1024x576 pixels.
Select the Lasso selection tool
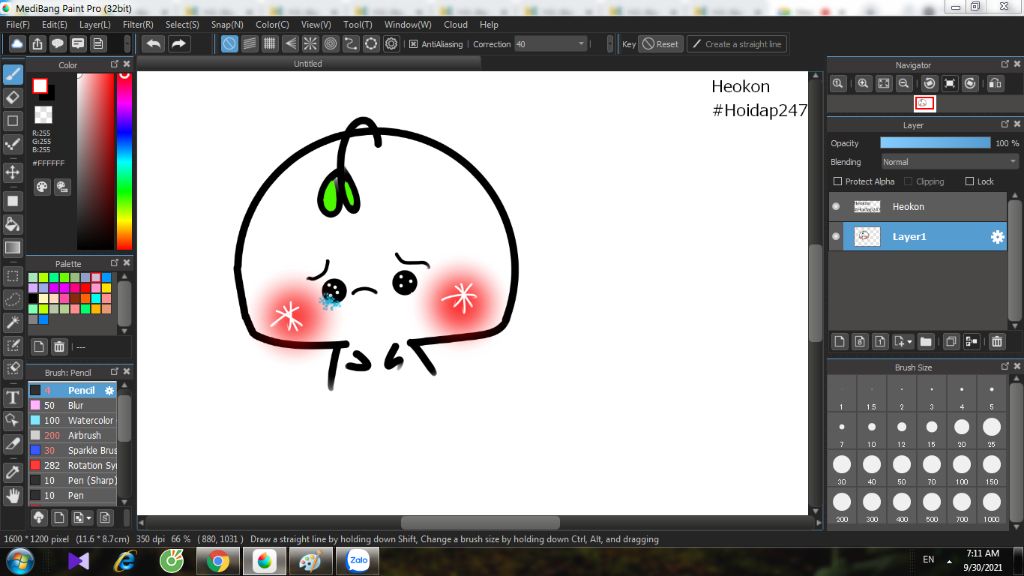click(12, 300)
